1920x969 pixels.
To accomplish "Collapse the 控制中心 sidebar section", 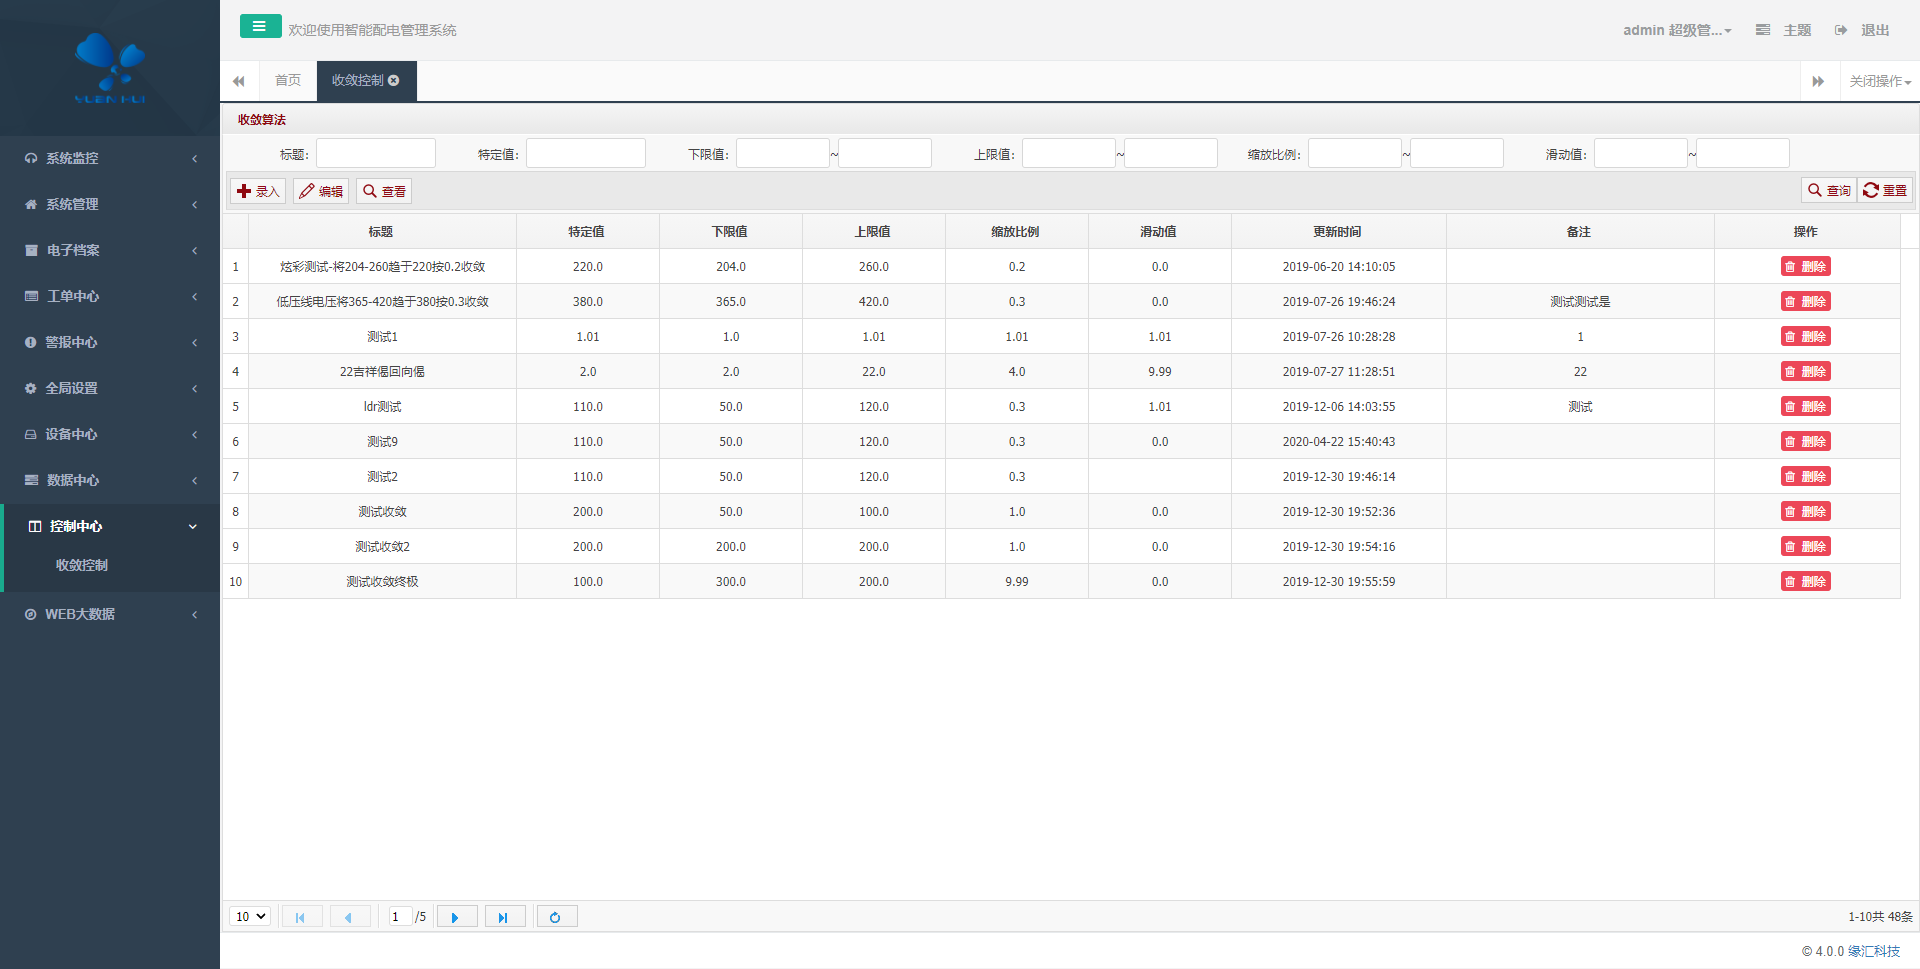I will coord(110,526).
